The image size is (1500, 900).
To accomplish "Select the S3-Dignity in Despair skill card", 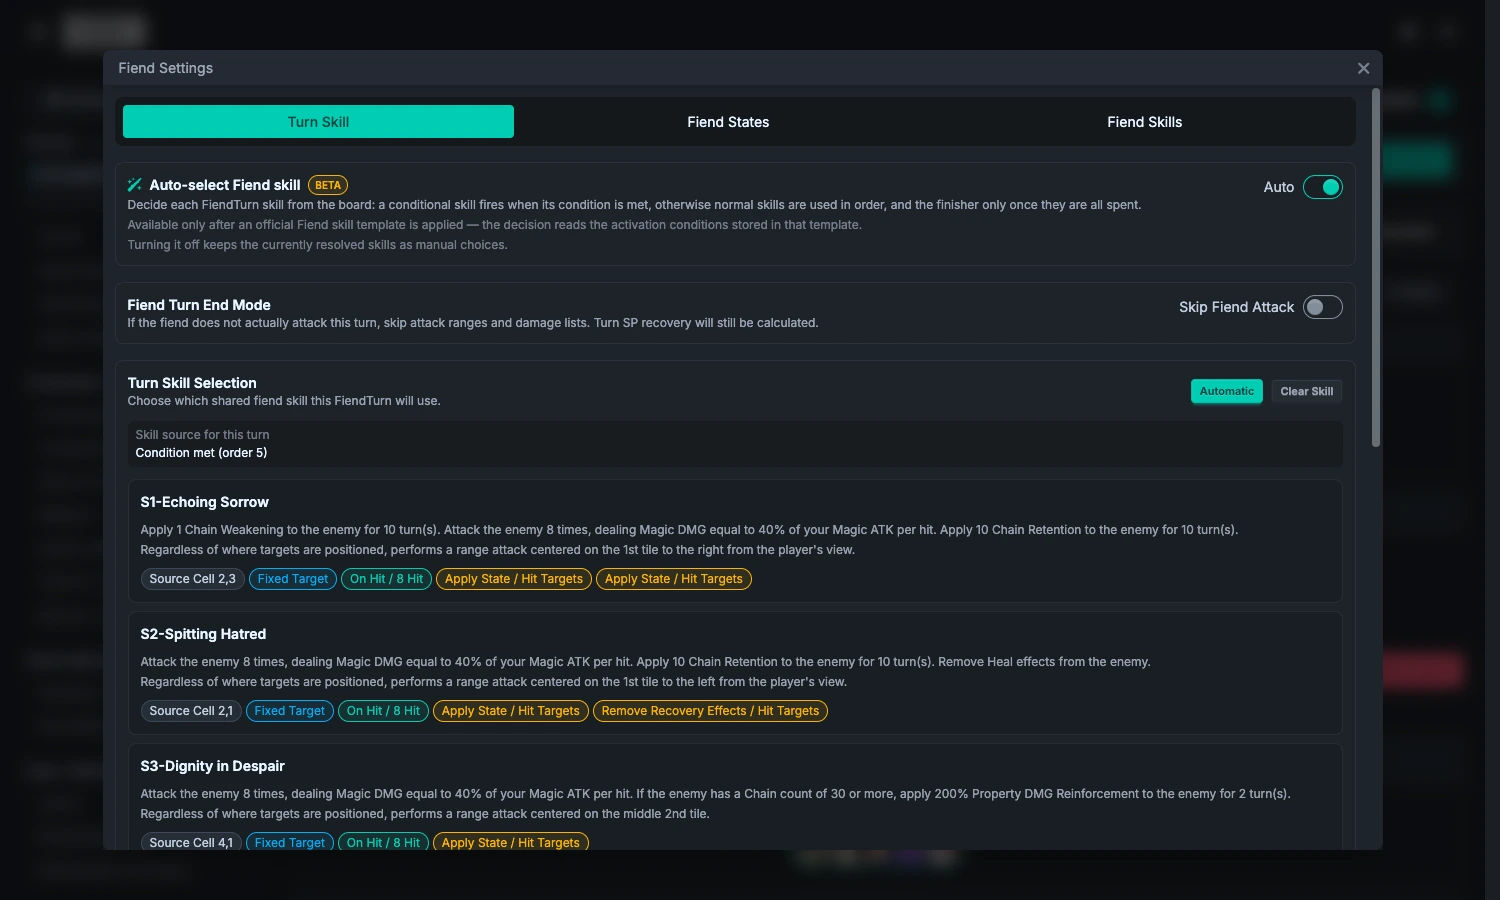I will click(x=735, y=797).
